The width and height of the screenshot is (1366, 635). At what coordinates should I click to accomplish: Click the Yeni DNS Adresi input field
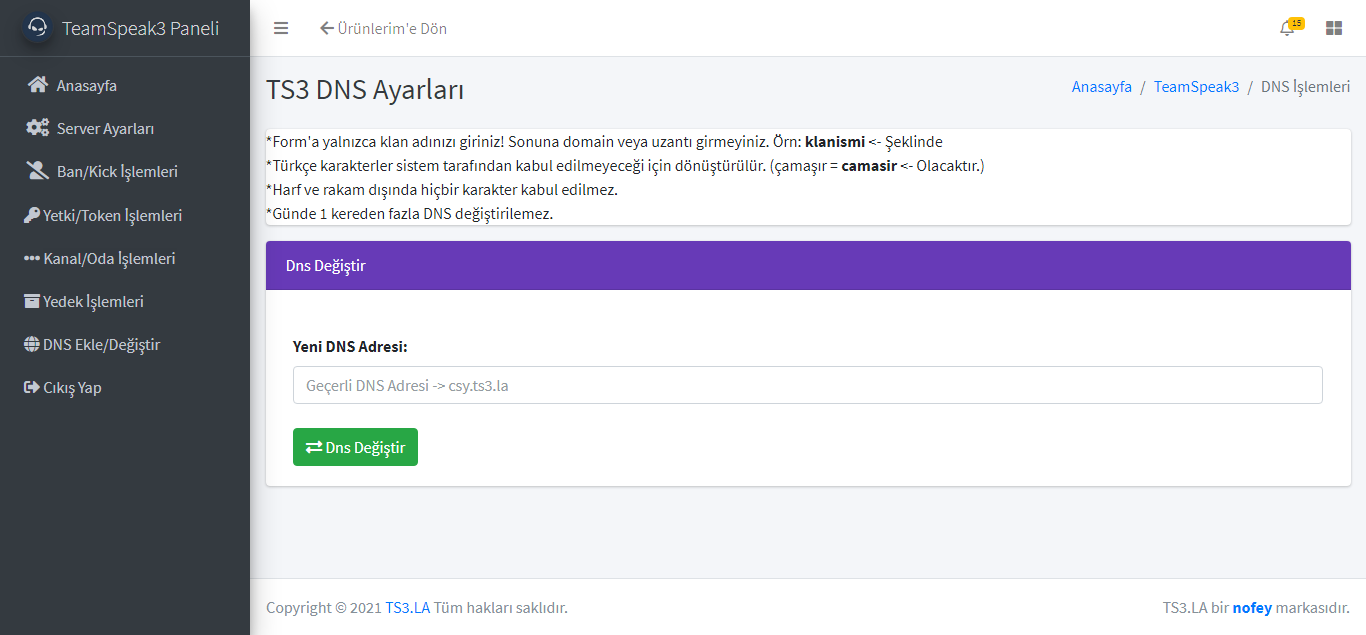tap(806, 384)
